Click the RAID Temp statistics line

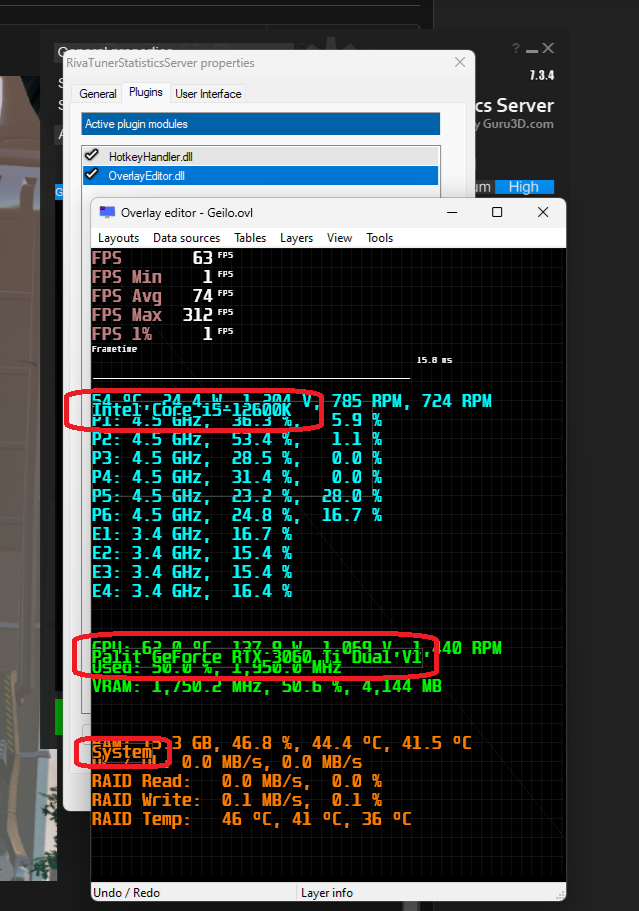tap(252, 819)
